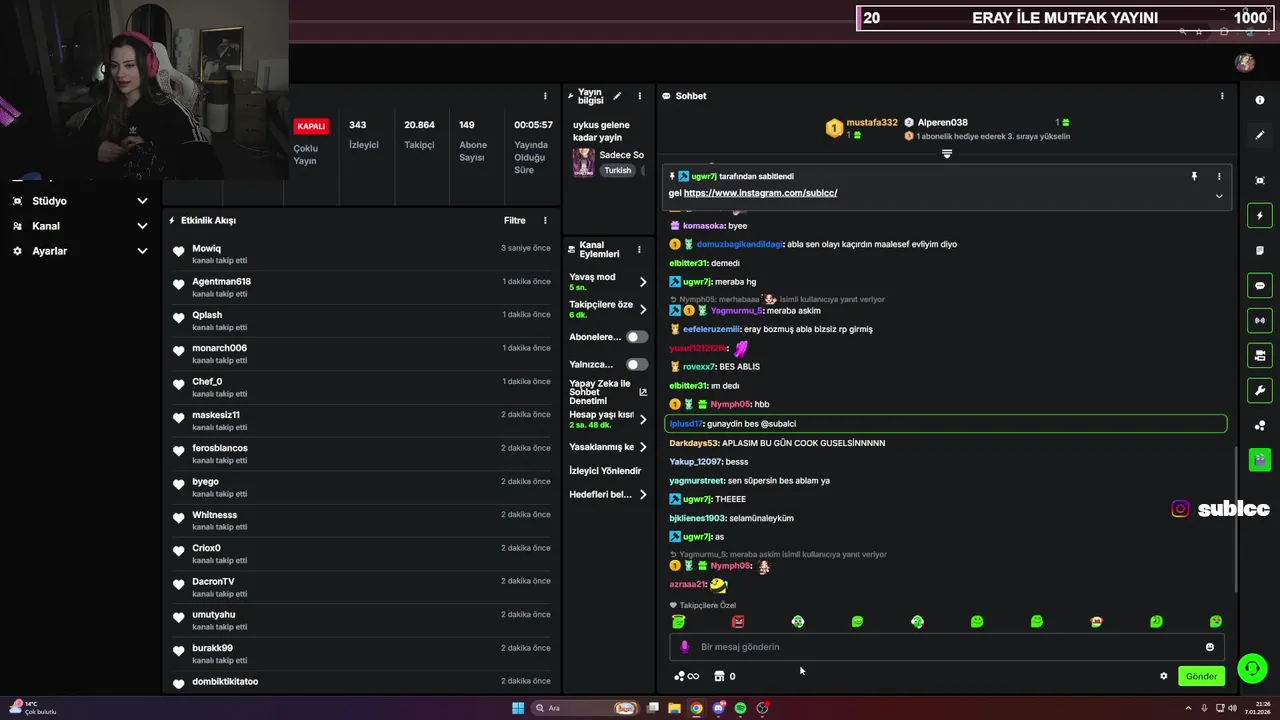Open the Kanal Eylemleri three-dot menu
Viewport: 1280px width, 720px height.
click(639, 249)
